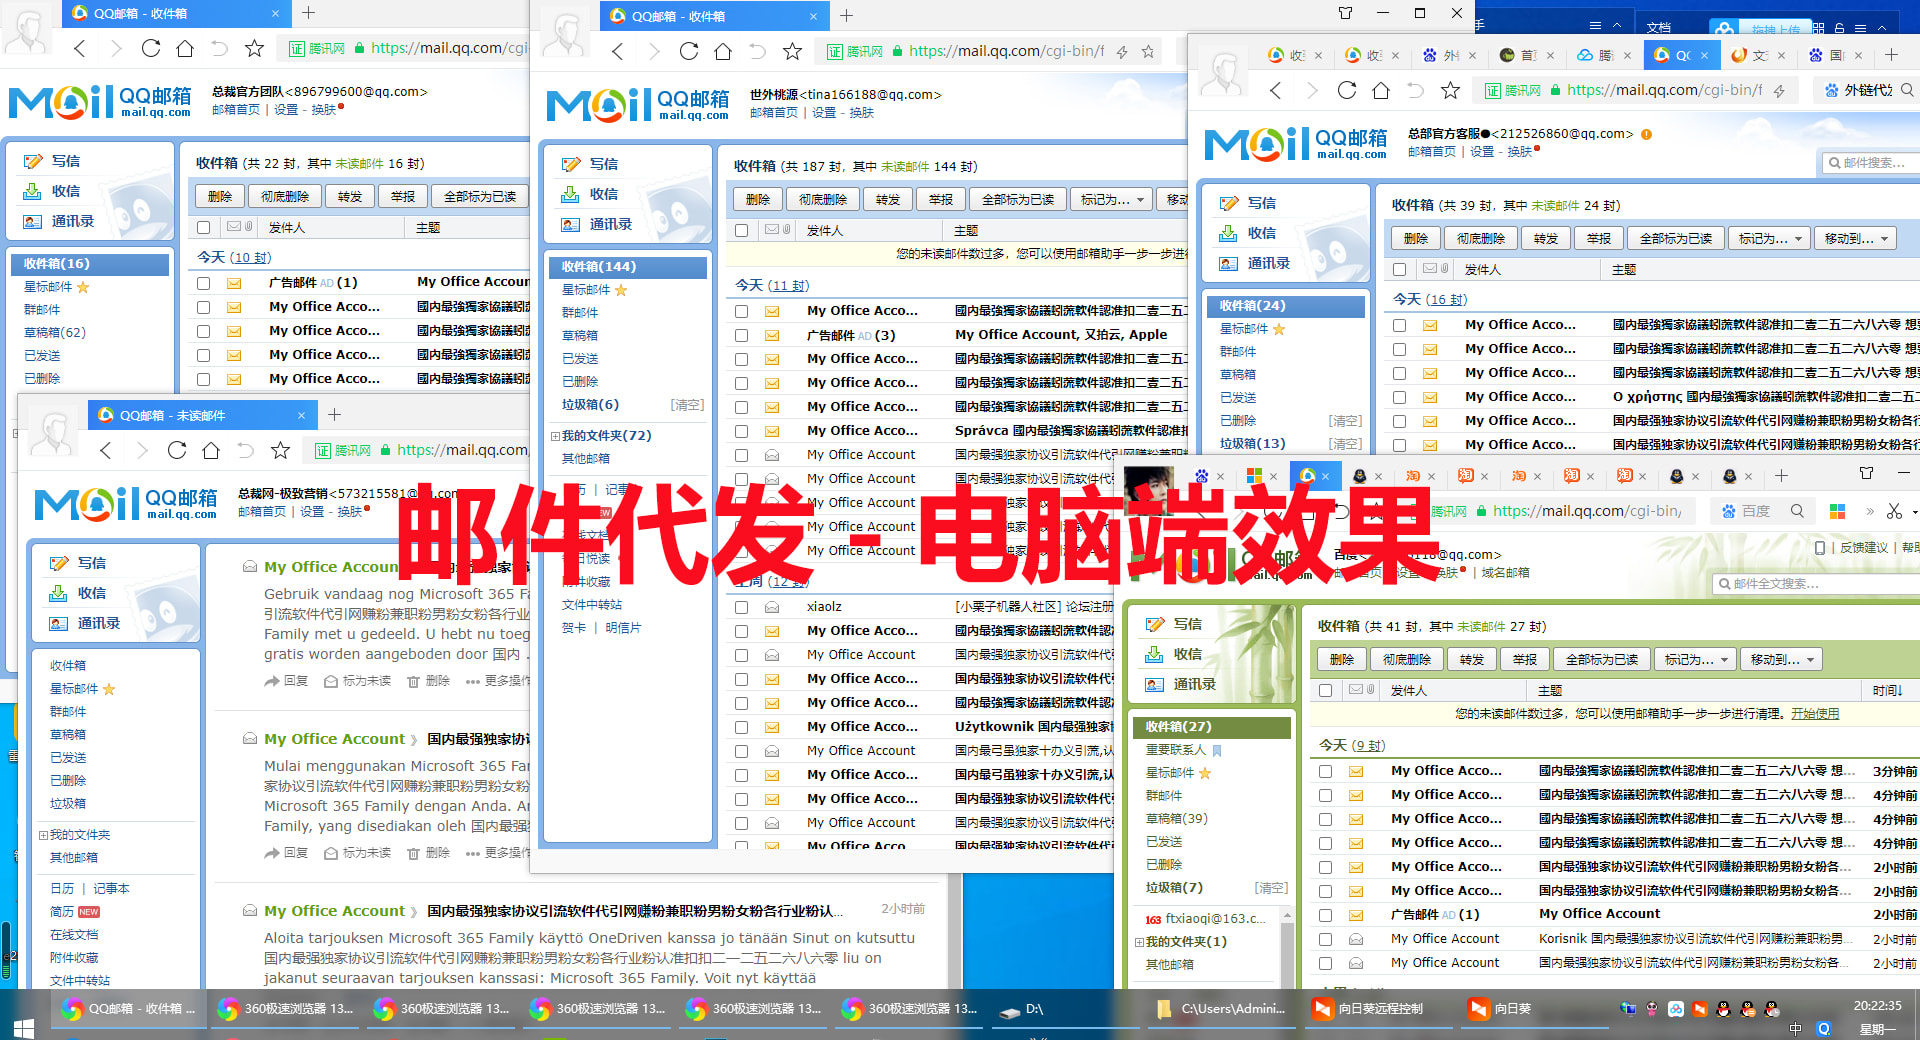Click search magnifier beside 外链代 in 212526860 window
This screenshot has width=1920, height=1040.
pos(1907,90)
